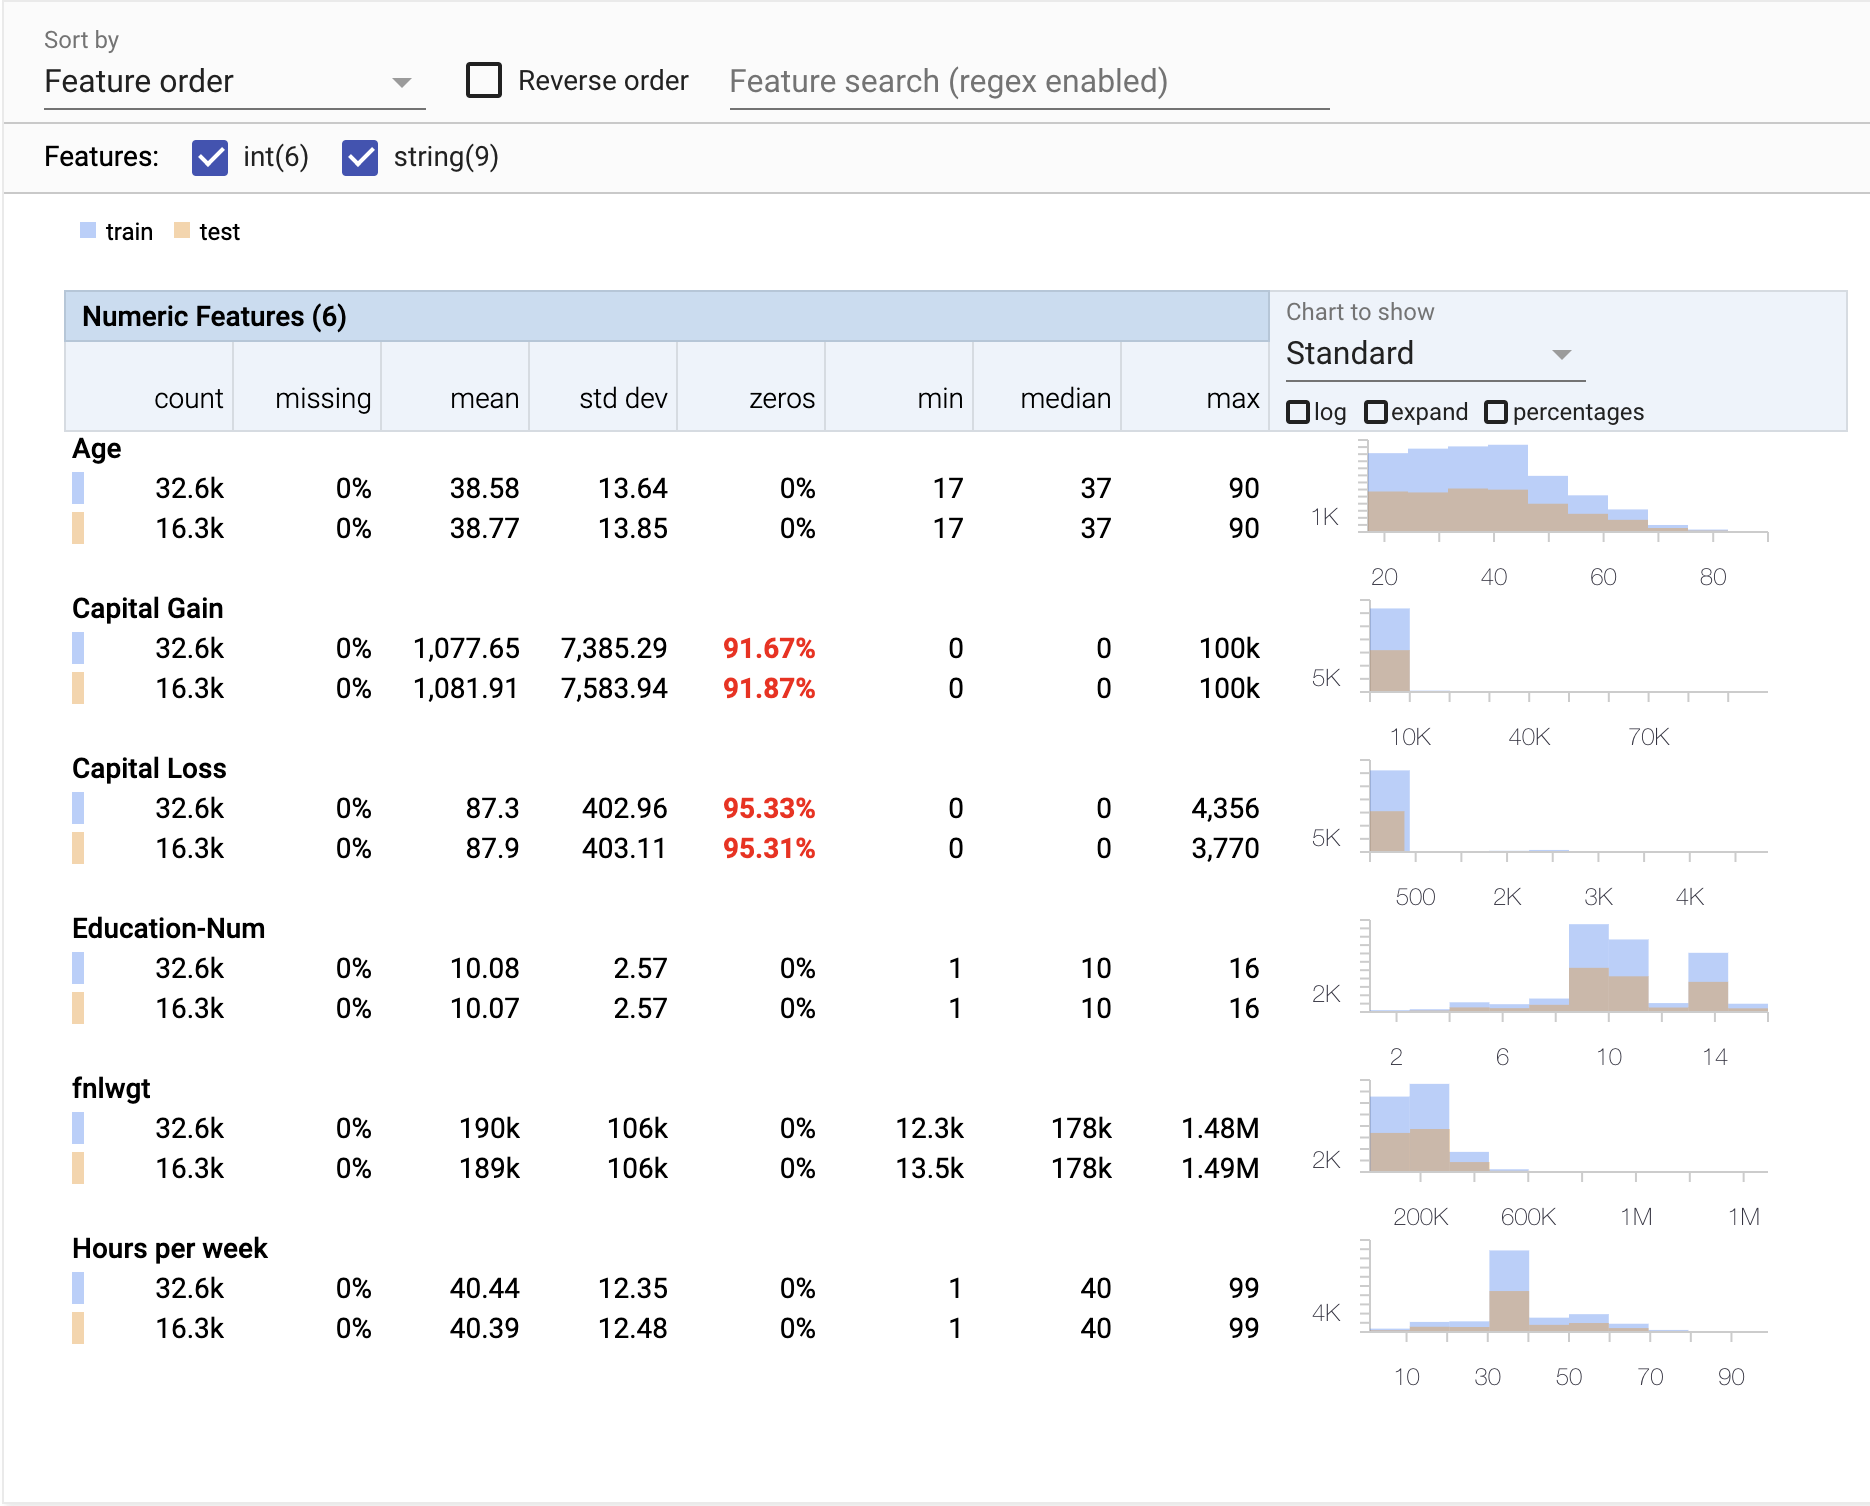Click the 7,583.94 std dev value
This screenshot has height=1506, width=1870.
coord(614,688)
